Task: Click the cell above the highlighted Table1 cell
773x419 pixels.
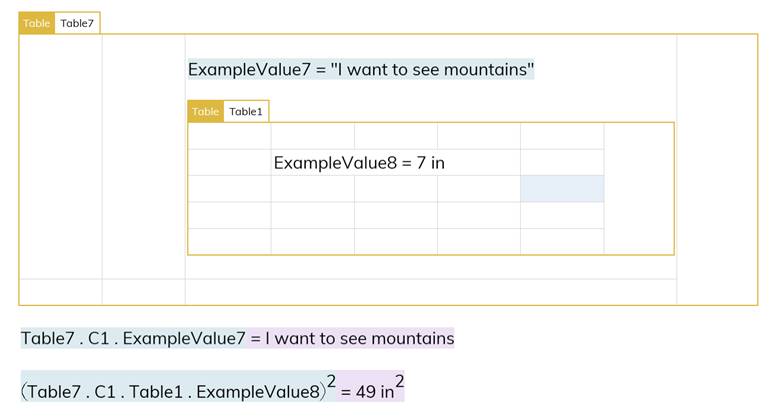Action: 562,162
